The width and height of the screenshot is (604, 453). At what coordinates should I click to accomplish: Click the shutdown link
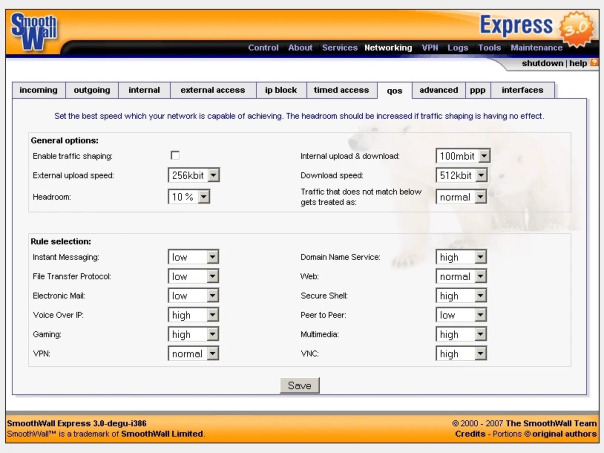[x=542, y=63]
